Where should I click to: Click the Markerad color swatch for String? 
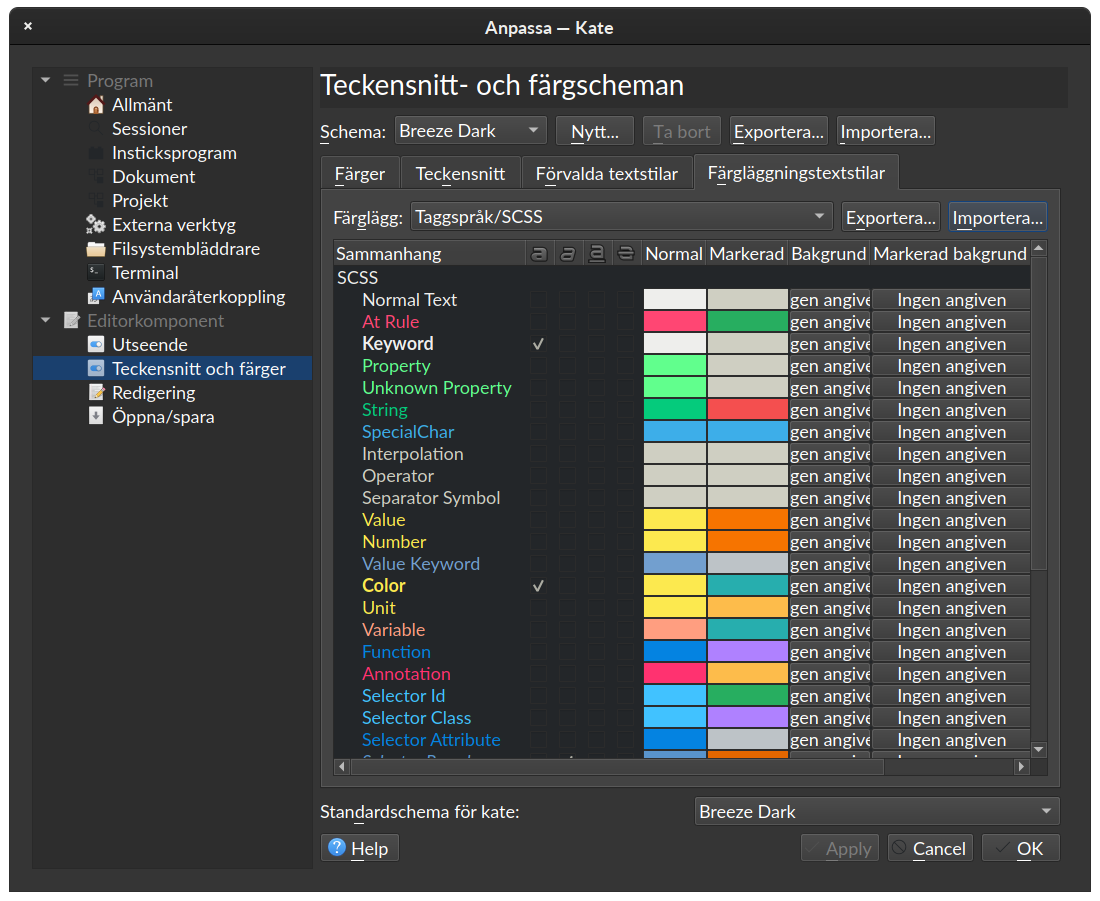[748, 410]
